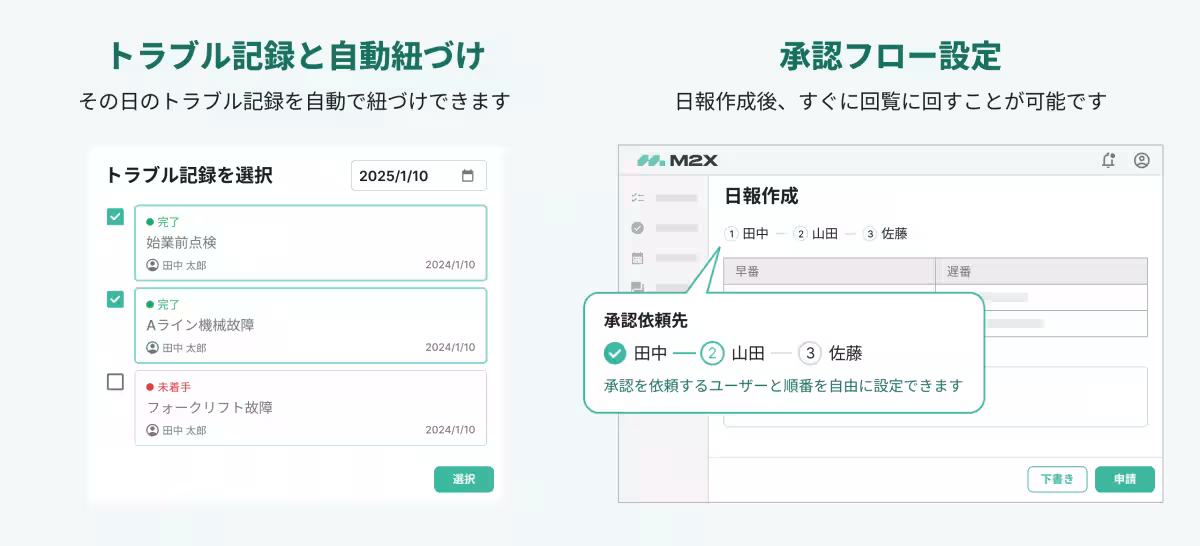1200x546 pixels.
Task: Click the 日報作成 page title
Action: (x=761, y=197)
